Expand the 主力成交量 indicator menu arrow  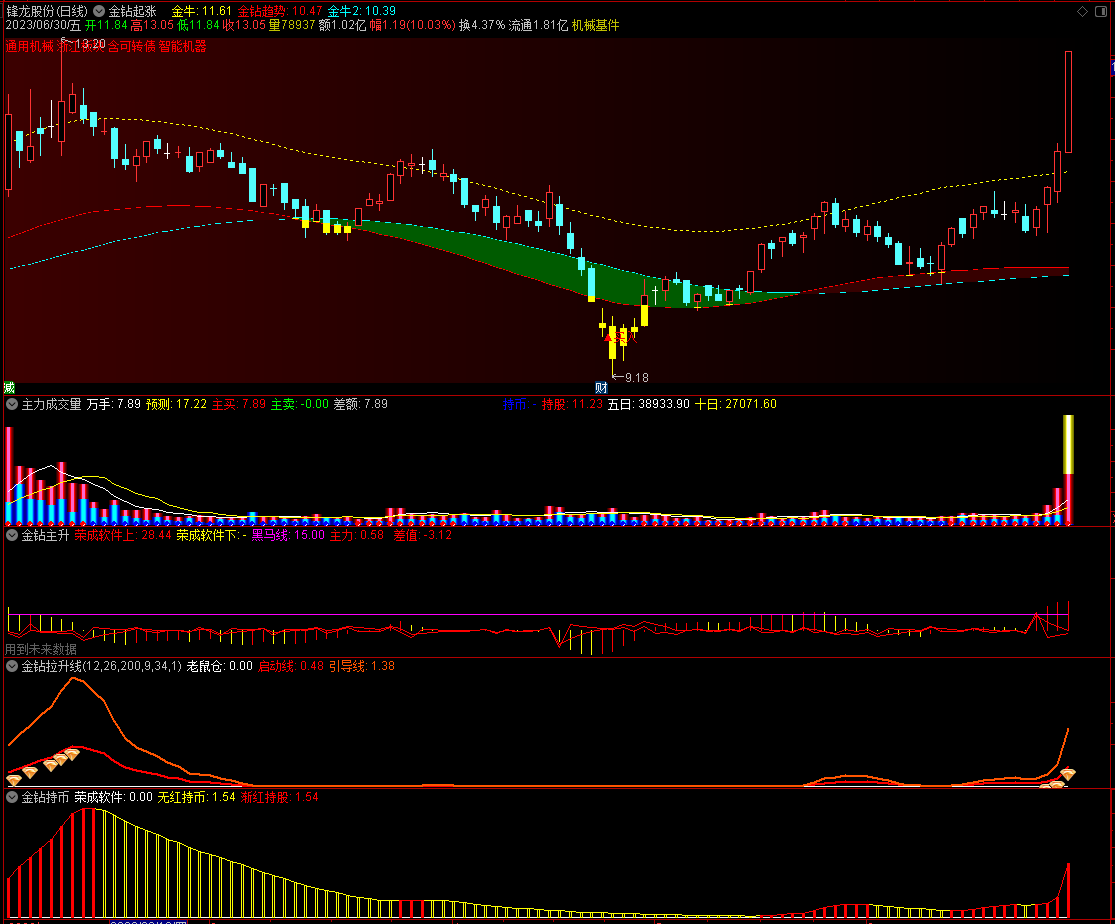tap(12, 404)
